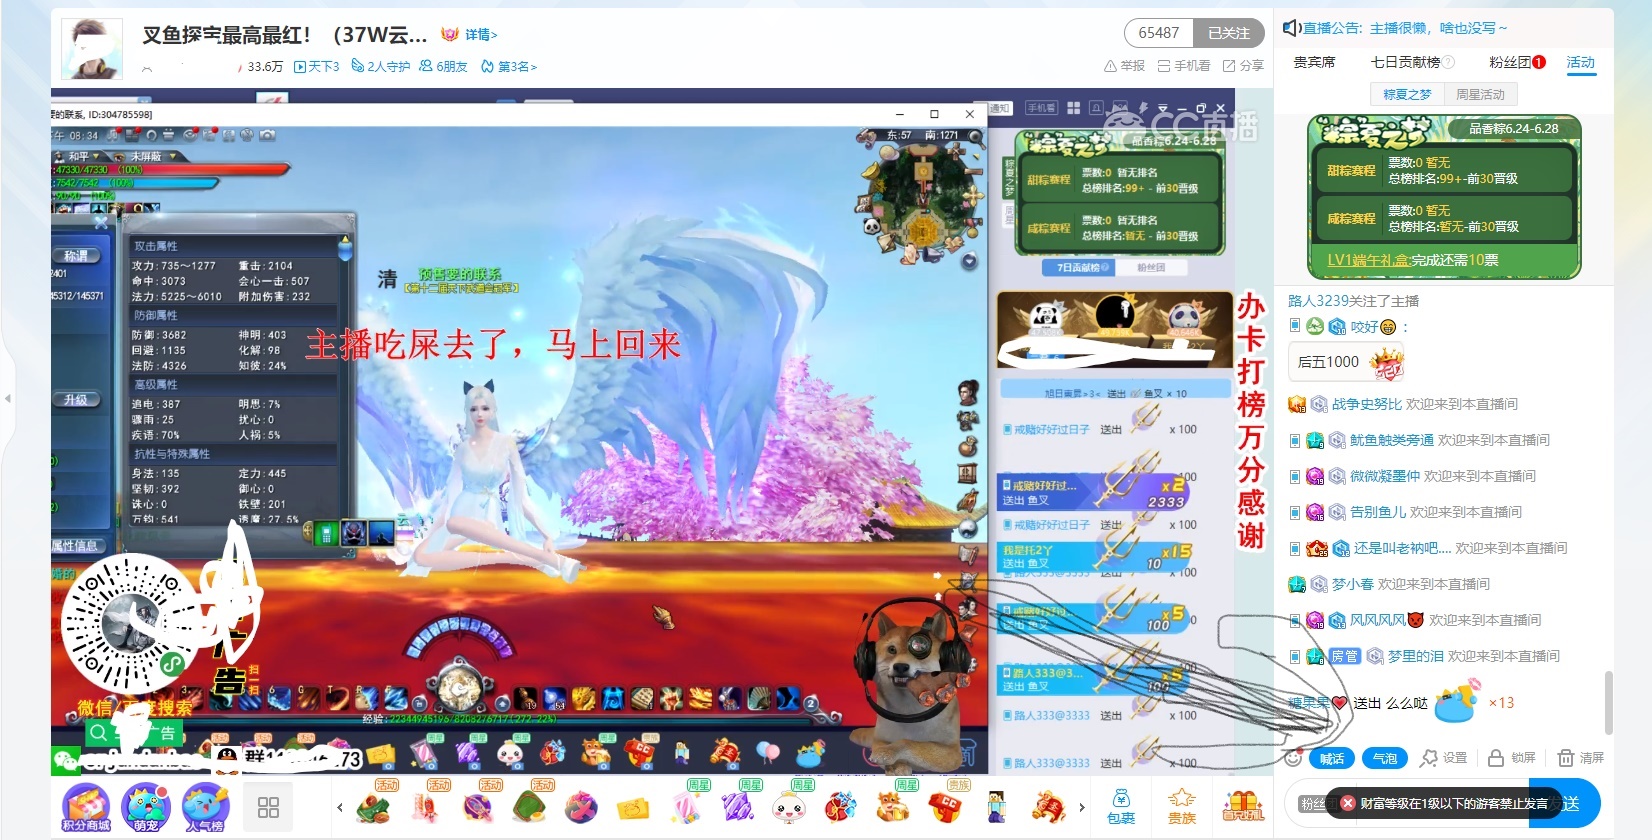Image resolution: width=1652 pixels, height=840 pixels.
Task: Select the 粽夏之梦 activity sub-tab
Action: tap(1407, 94)
